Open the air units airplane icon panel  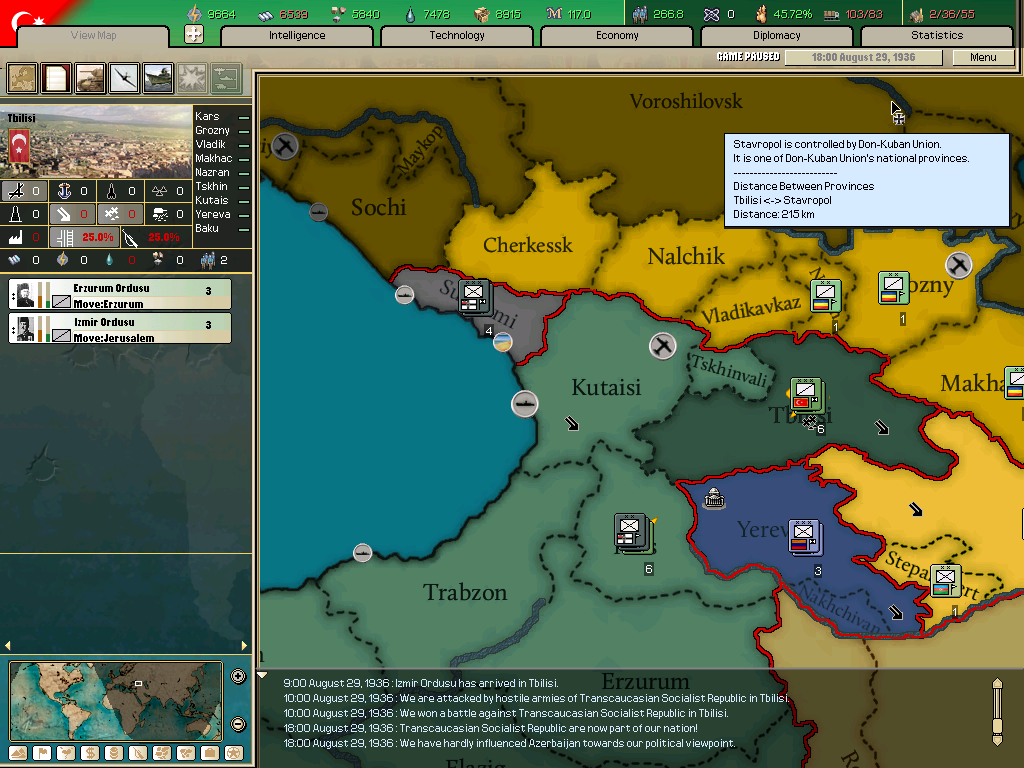[x=124, y=77]
